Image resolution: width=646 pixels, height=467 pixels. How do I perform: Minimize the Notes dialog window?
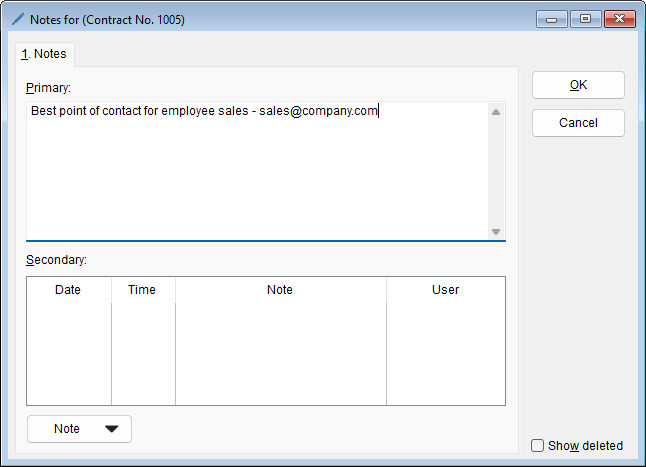point(552,19)
